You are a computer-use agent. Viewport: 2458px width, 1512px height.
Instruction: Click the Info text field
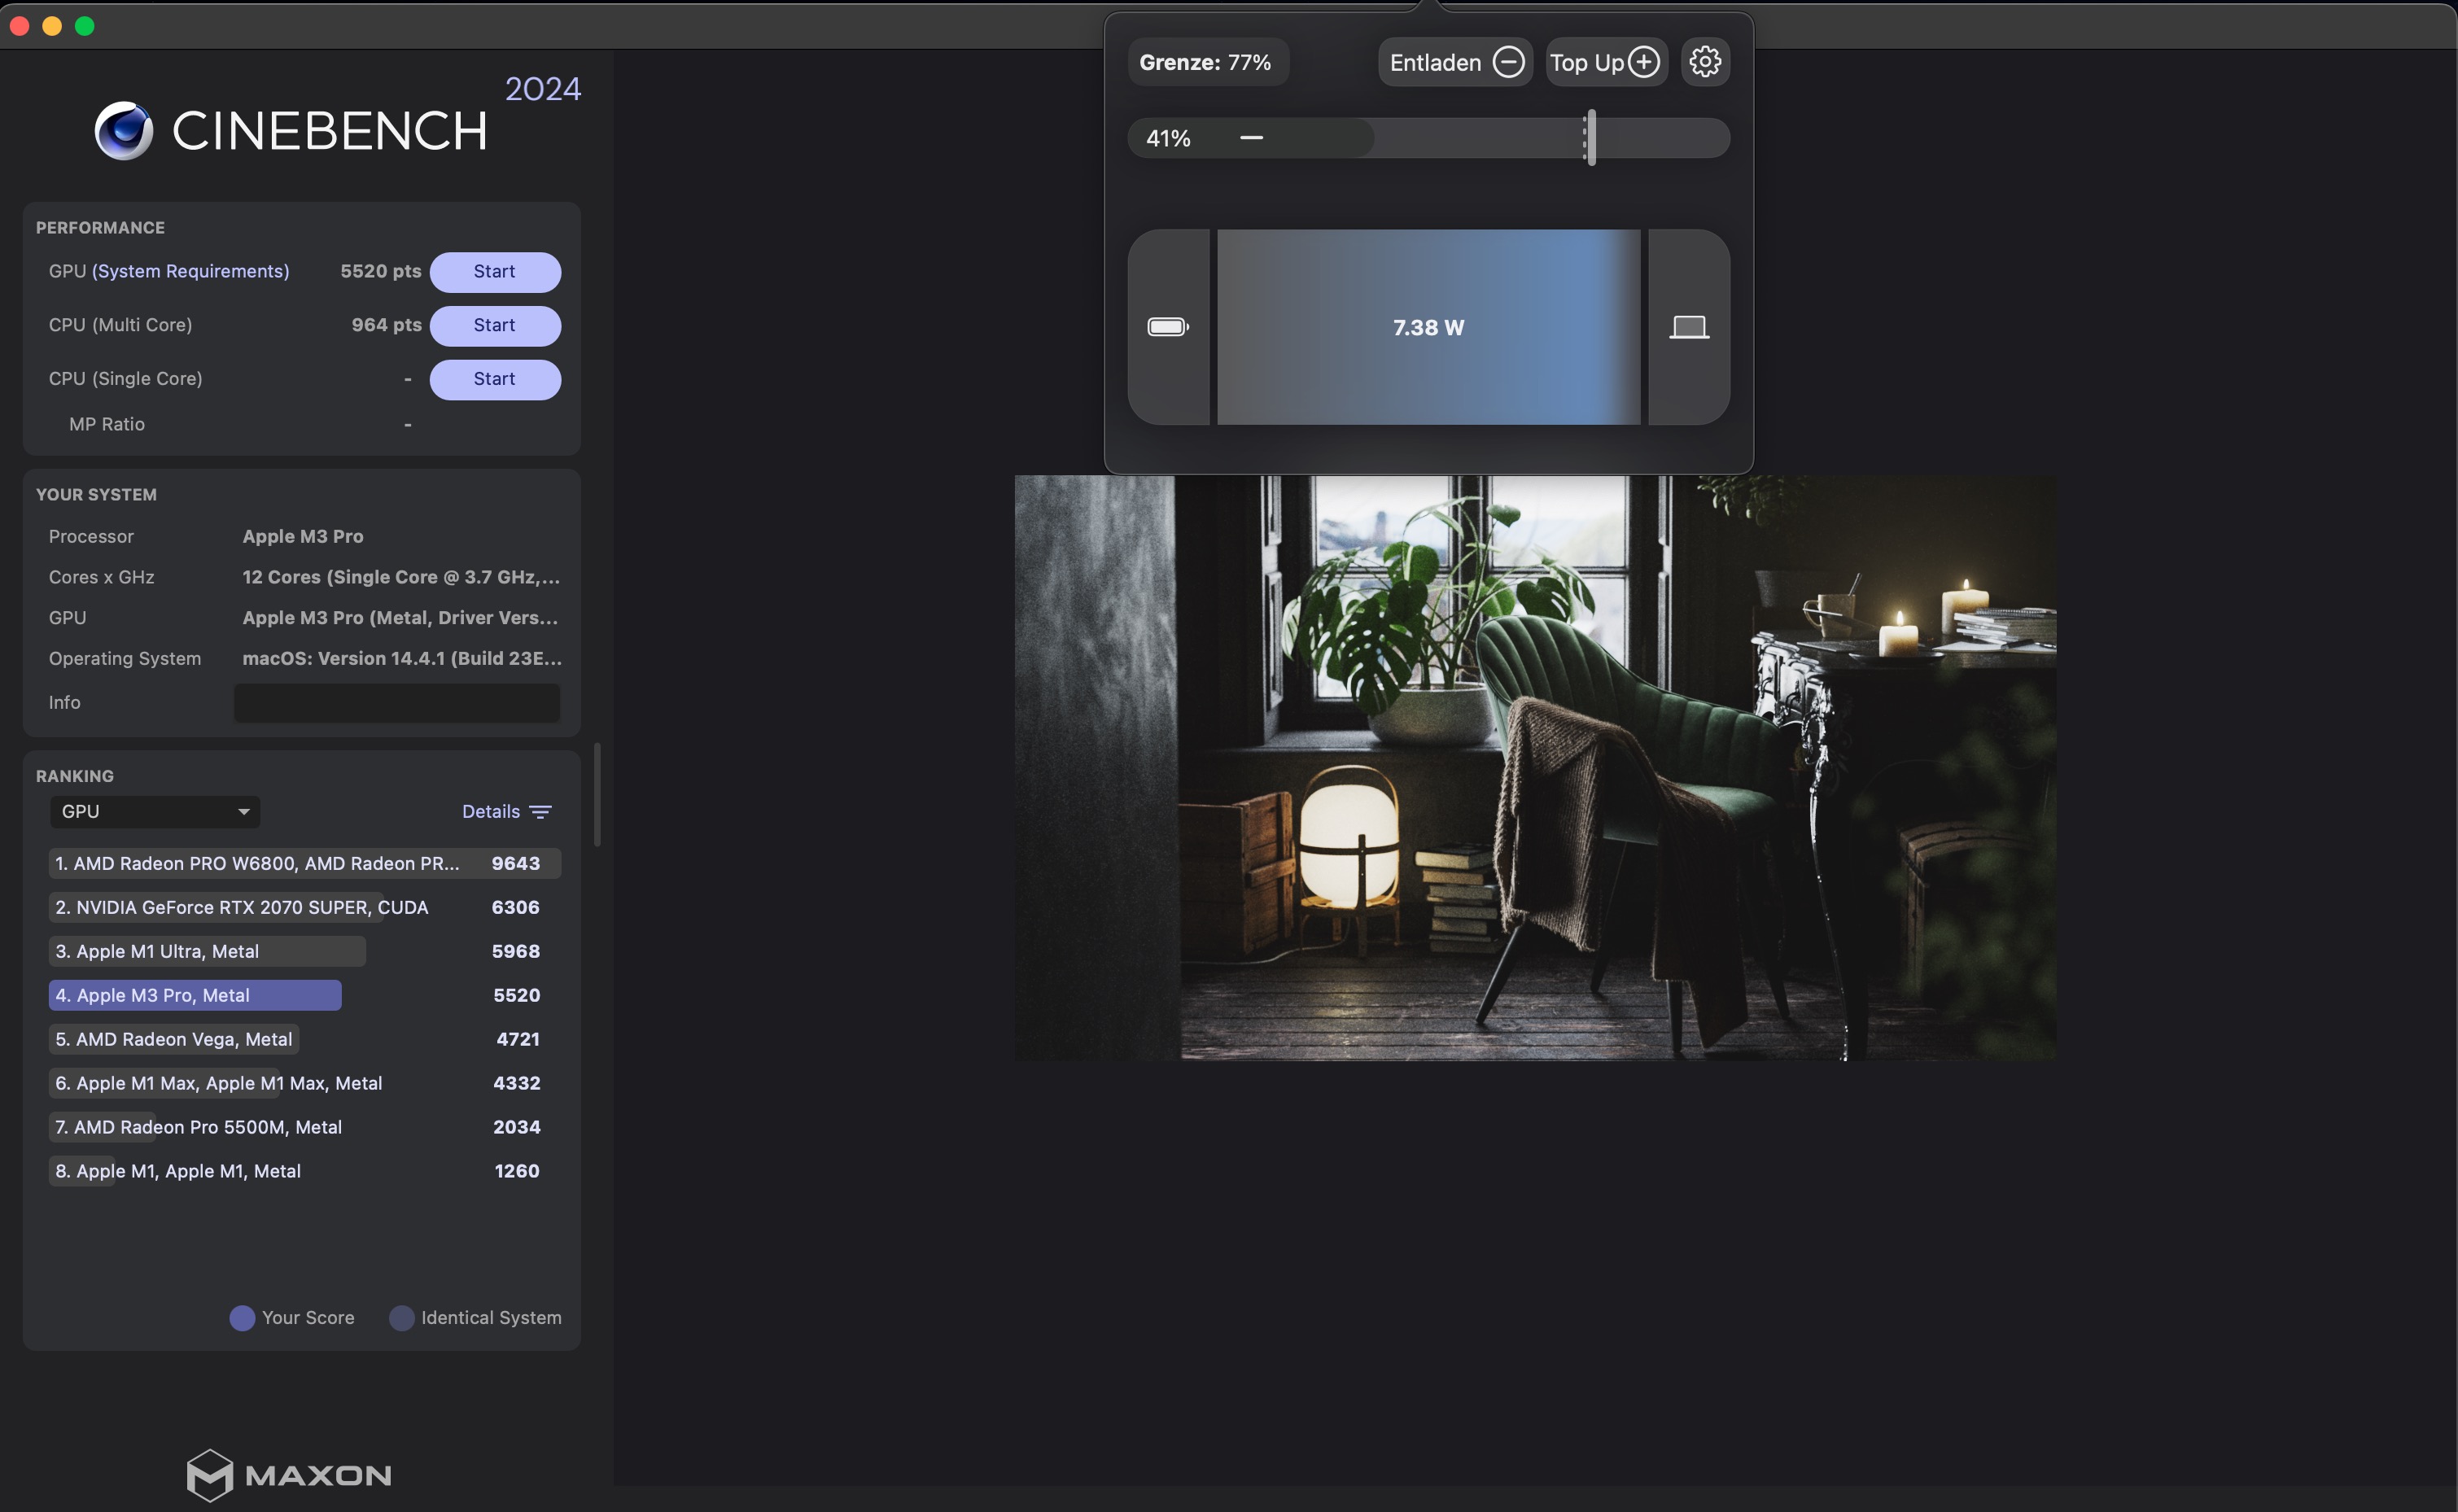(x=396, y=703)
